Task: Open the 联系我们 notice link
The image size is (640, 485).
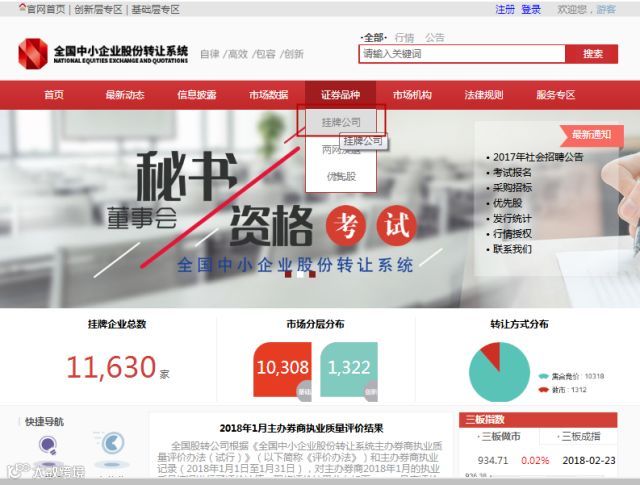Action: tap(512, 249)
